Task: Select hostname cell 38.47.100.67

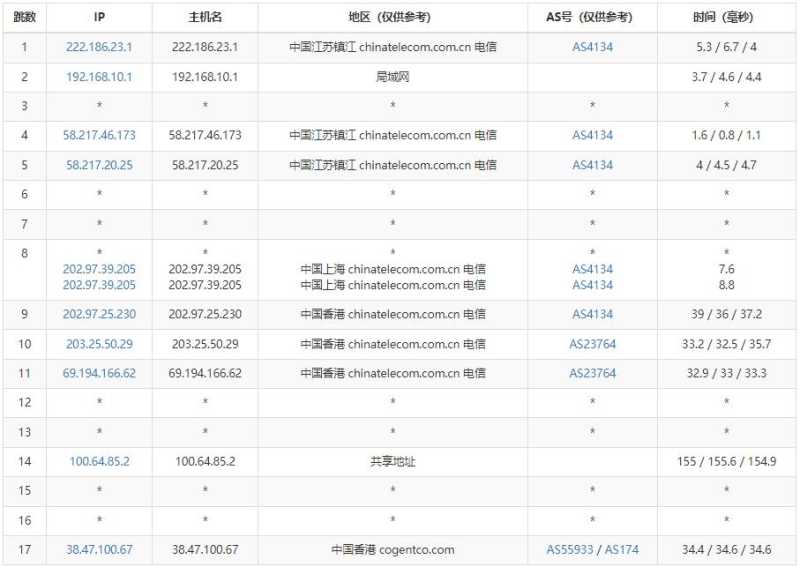Action: (x=205, y=550)
